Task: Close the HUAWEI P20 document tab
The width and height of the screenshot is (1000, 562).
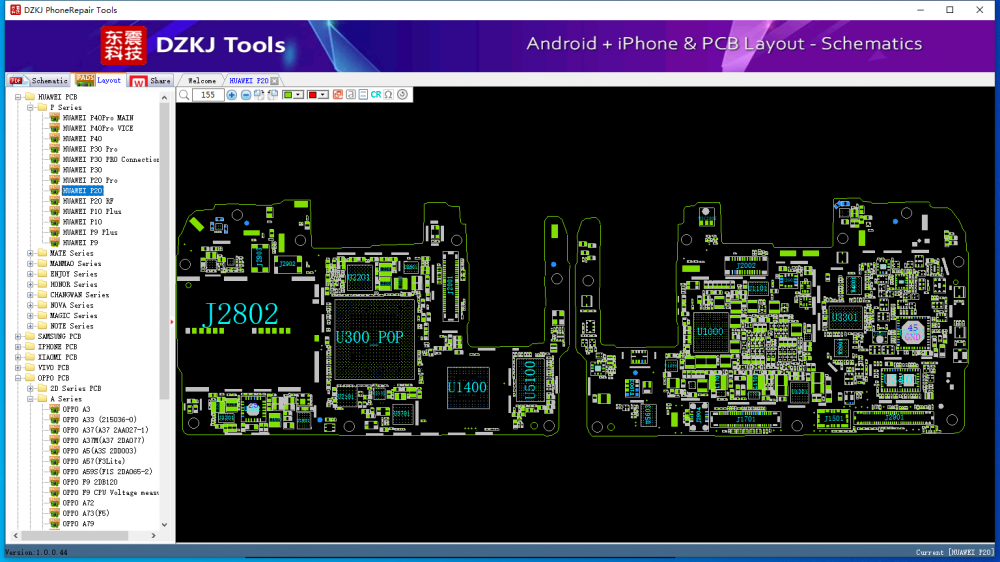Action: click(275, 81)
